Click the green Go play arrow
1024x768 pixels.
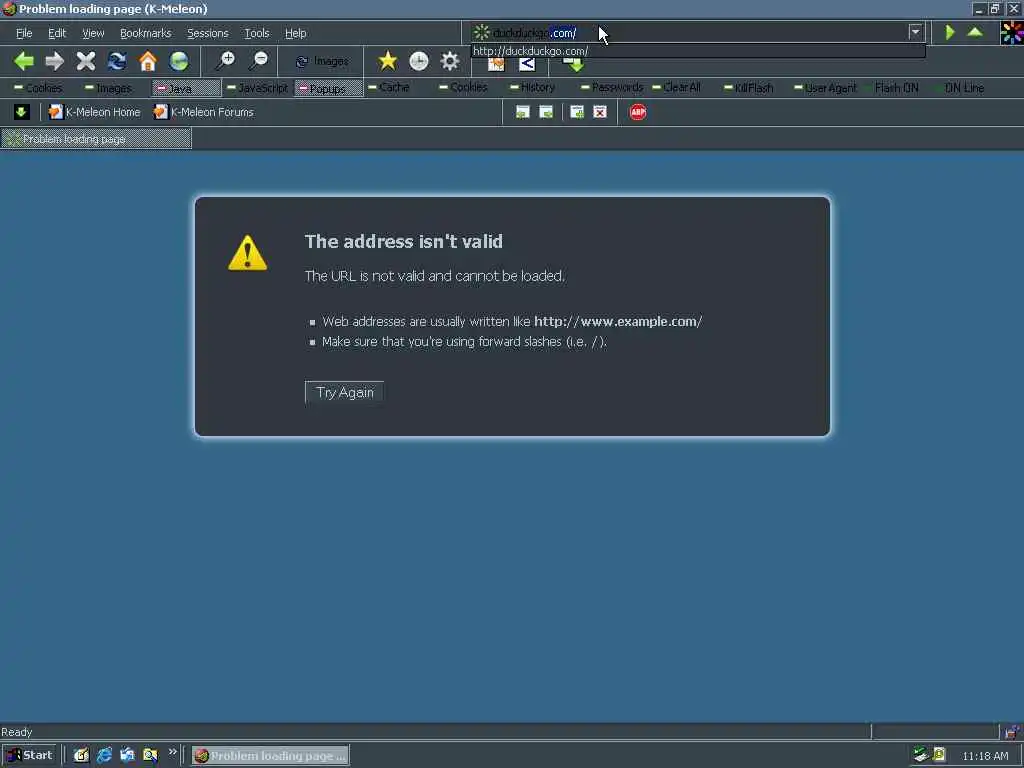[x=950, y=32]
